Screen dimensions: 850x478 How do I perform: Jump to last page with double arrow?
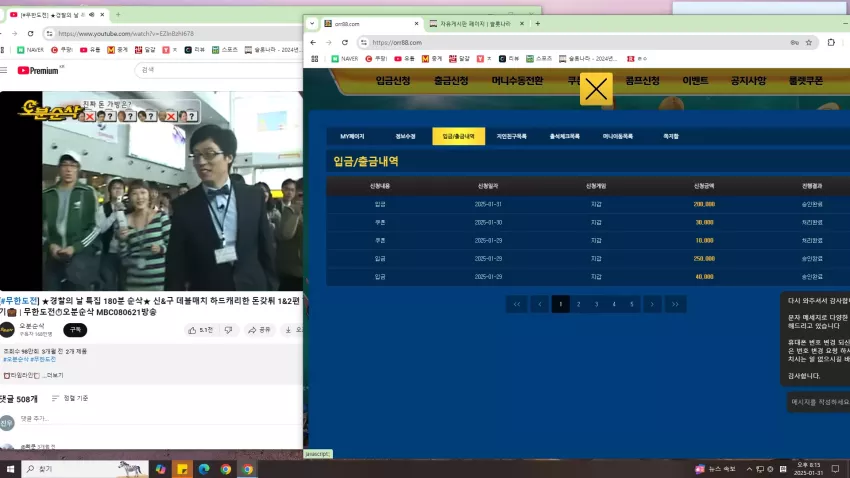(x=675, y=304)
